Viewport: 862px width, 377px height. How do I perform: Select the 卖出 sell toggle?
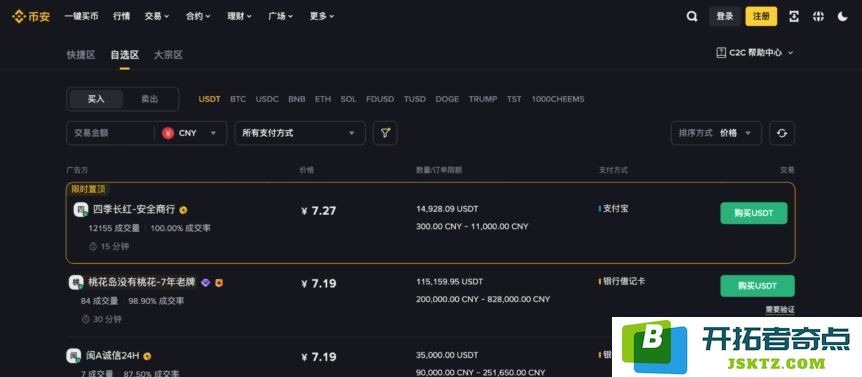150,99
